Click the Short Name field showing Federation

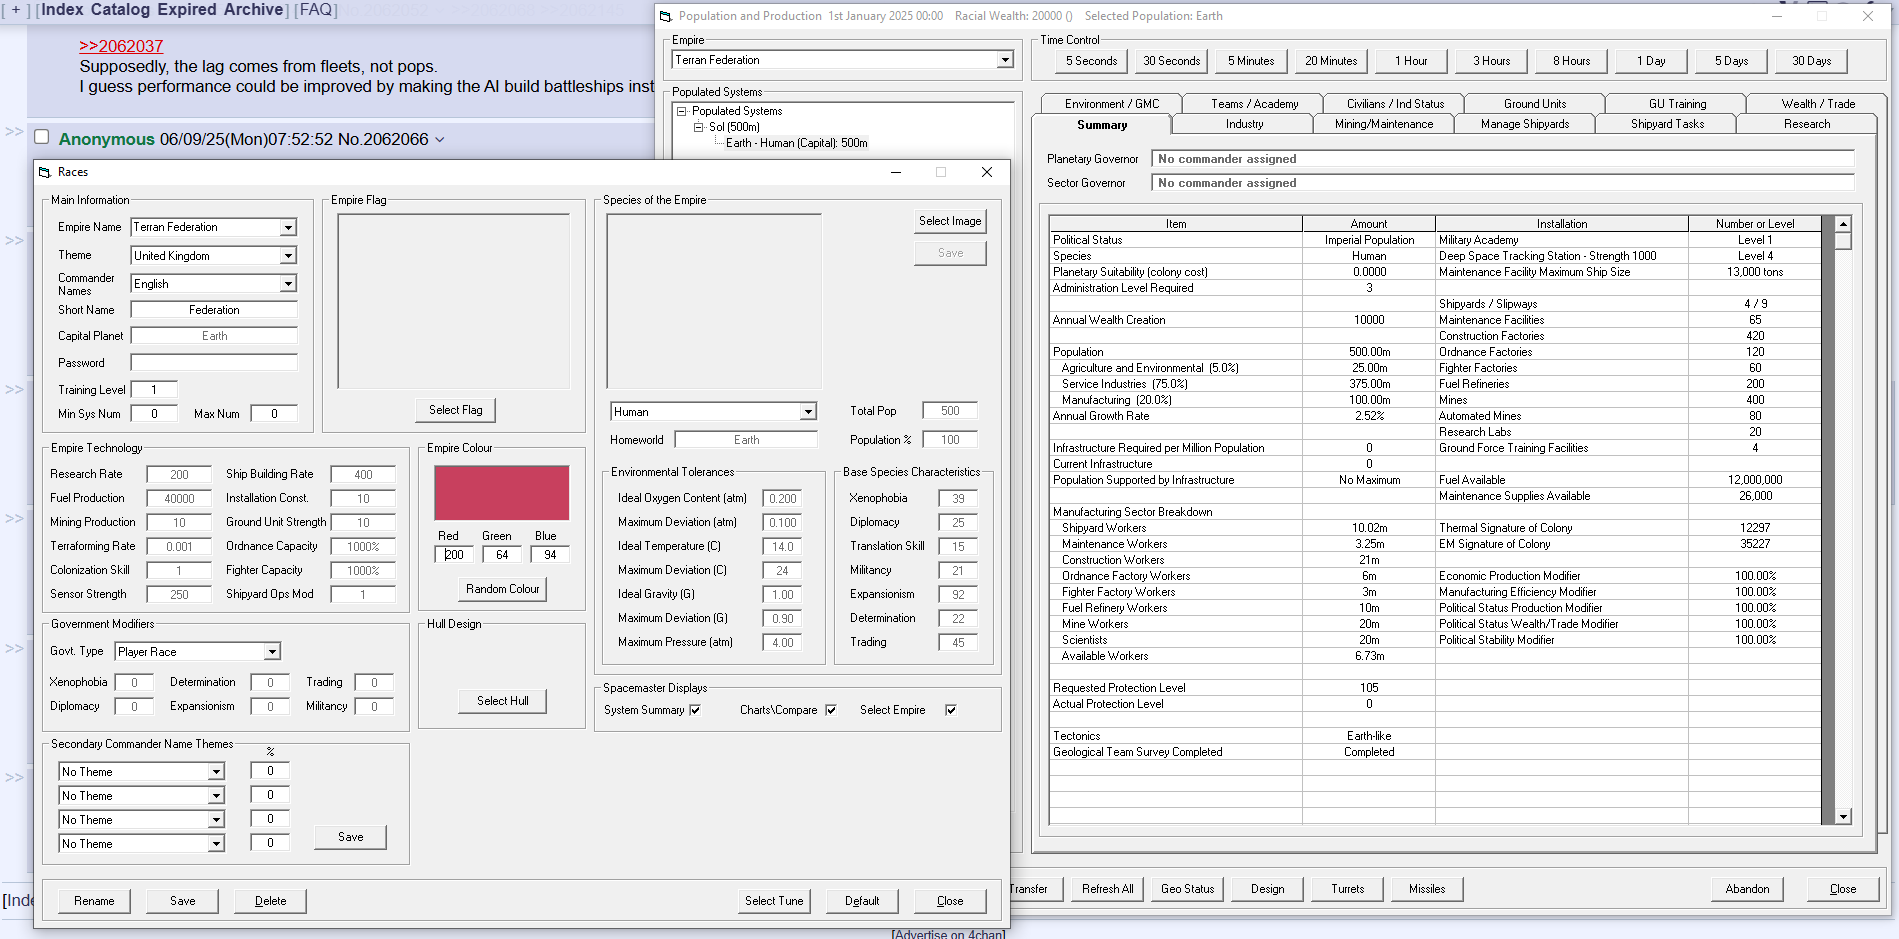point(214,310)
